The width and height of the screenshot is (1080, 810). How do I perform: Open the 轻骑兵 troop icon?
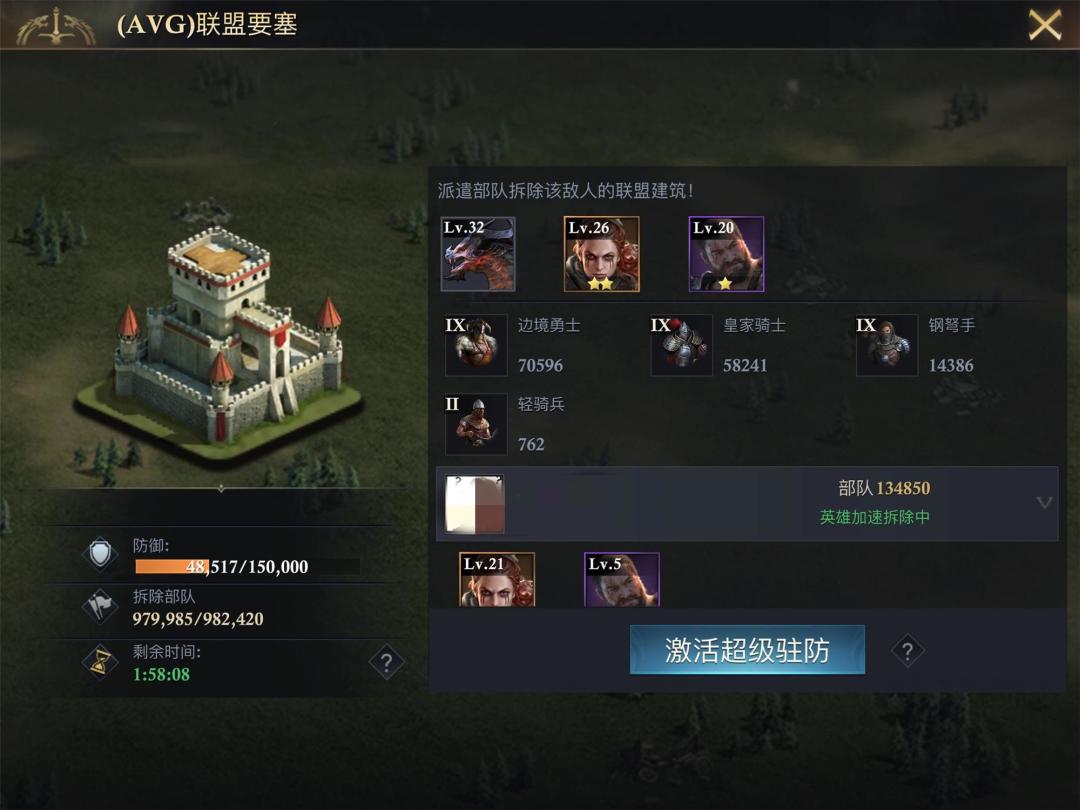476,424
